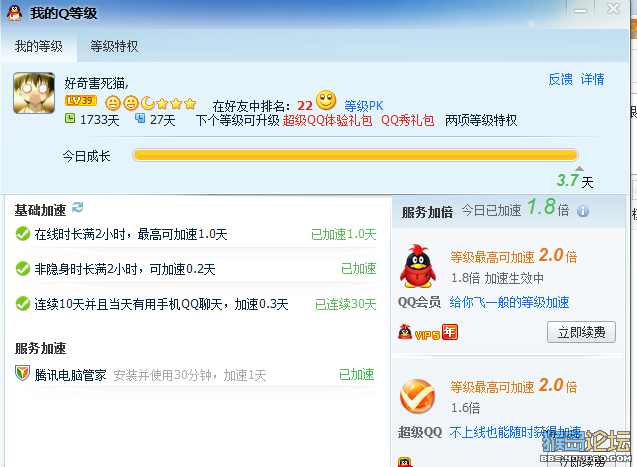Screen dimensions: 637x467
Task: Click the smiley face beside ranking 22
Action: [x=326, y=100]
